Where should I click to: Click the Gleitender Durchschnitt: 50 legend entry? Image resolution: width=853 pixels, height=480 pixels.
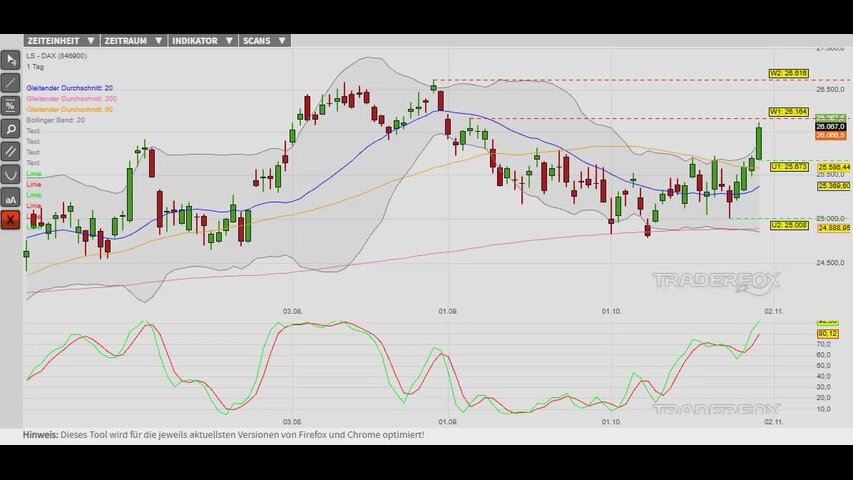[x=70, y=109]
